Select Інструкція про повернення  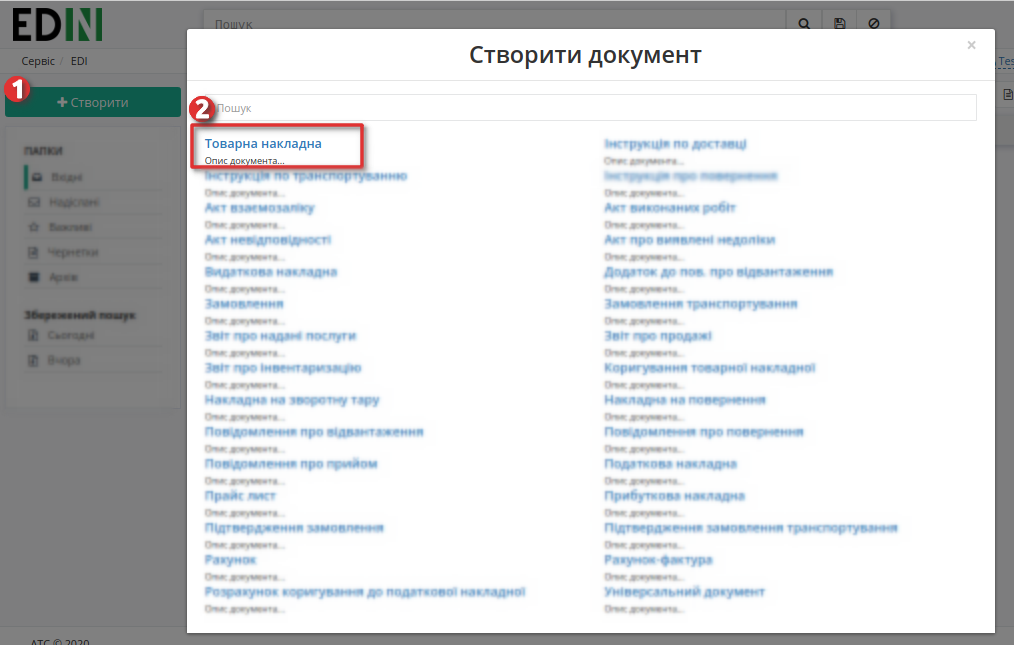coord(691,175)
